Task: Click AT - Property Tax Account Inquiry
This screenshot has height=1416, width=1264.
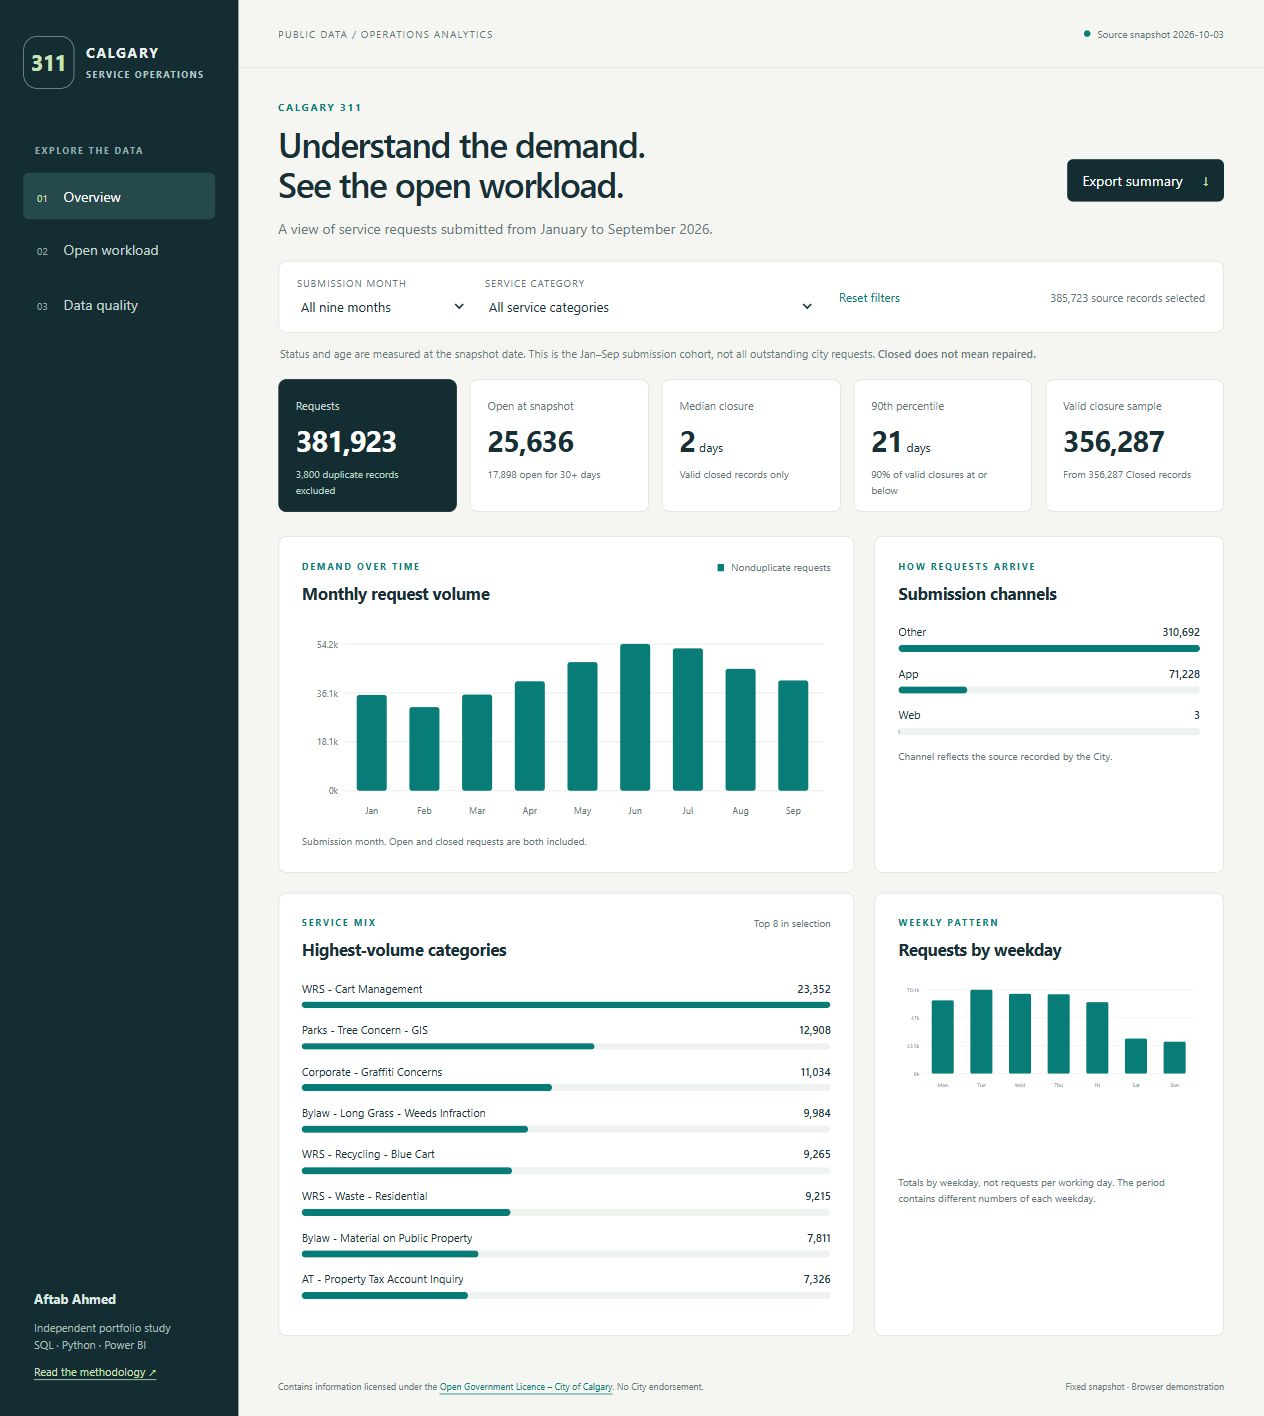Action: 566,1286
